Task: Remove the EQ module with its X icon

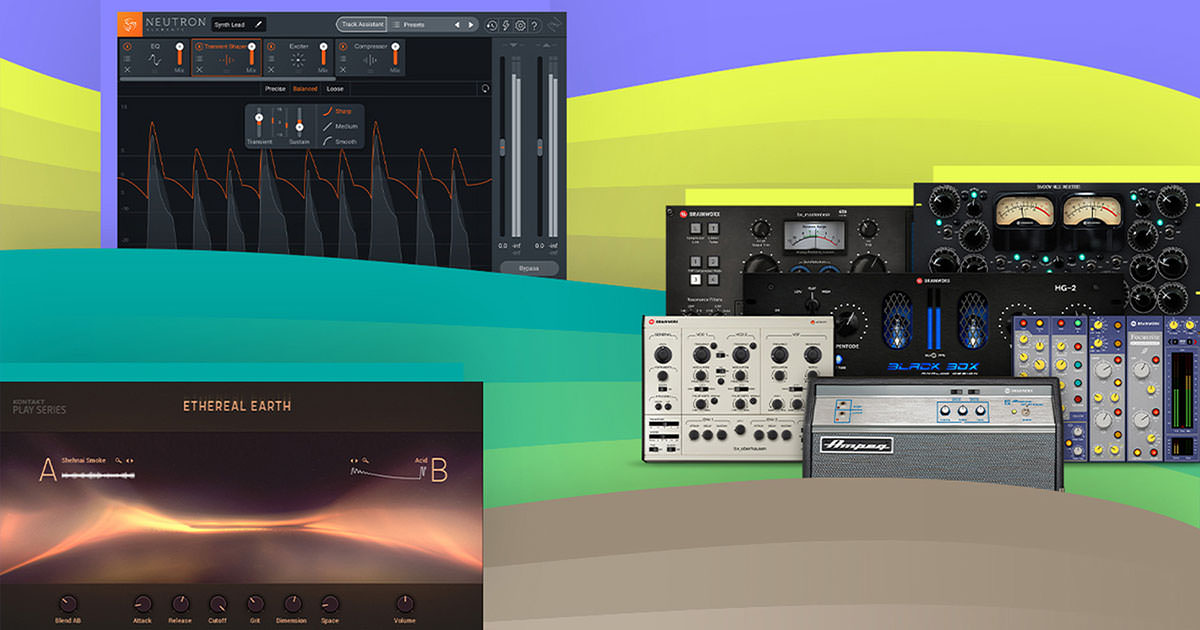Action: point(127,70)
